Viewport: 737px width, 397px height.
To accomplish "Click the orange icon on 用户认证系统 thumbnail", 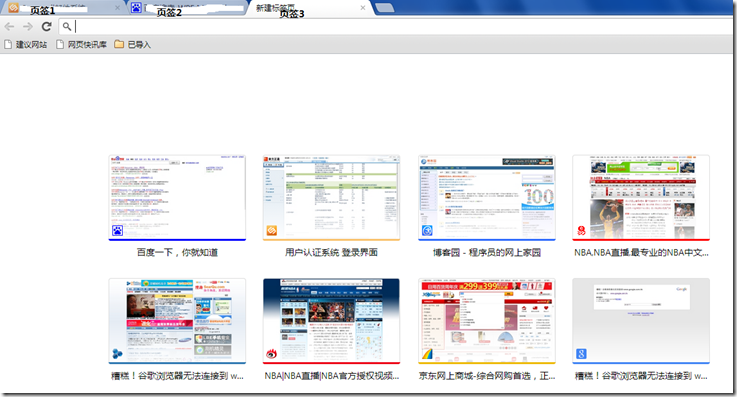I will coord(272,230).
